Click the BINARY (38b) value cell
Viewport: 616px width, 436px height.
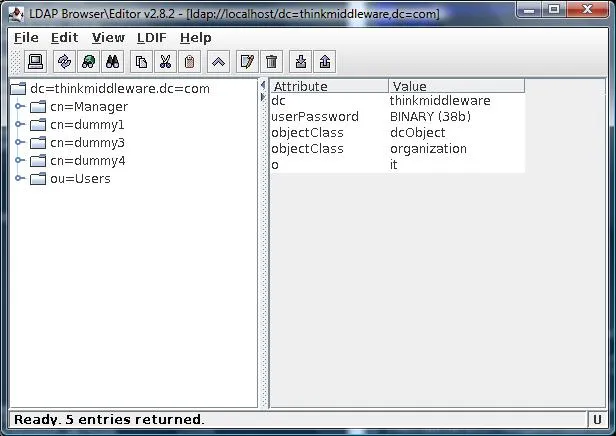[457, 117]
